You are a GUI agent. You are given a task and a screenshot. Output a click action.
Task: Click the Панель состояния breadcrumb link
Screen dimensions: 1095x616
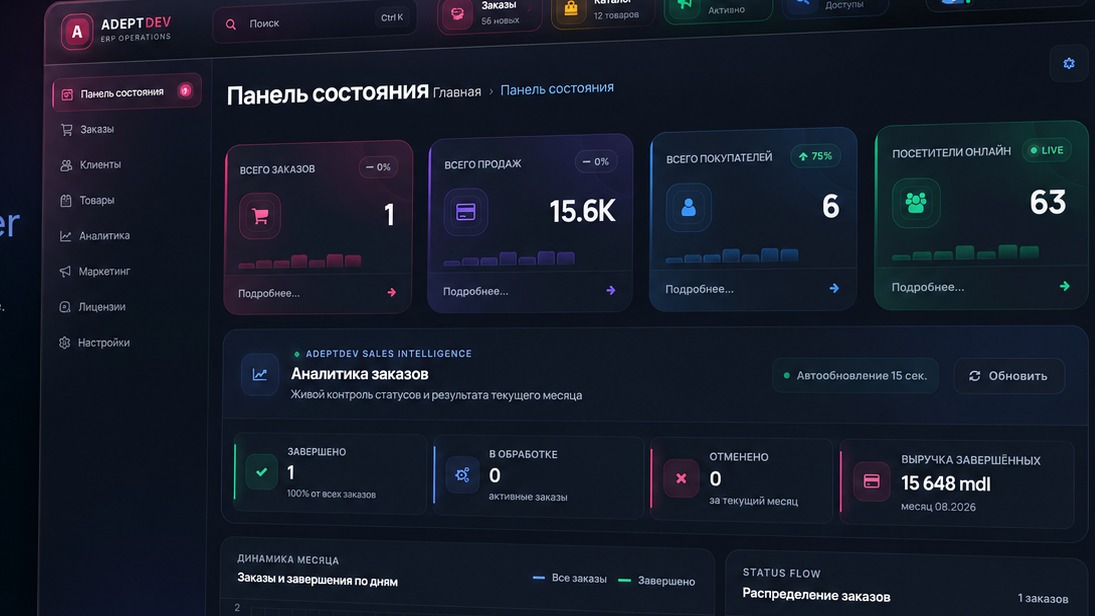pyautogui.click(x=557, y=89)
